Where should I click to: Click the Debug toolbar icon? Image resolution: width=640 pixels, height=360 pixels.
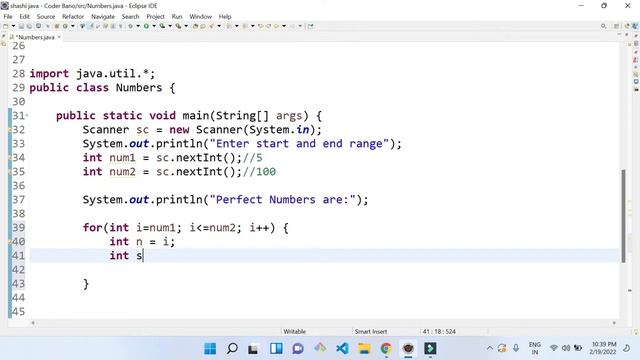pyautogui.click(x=131, y=26)
